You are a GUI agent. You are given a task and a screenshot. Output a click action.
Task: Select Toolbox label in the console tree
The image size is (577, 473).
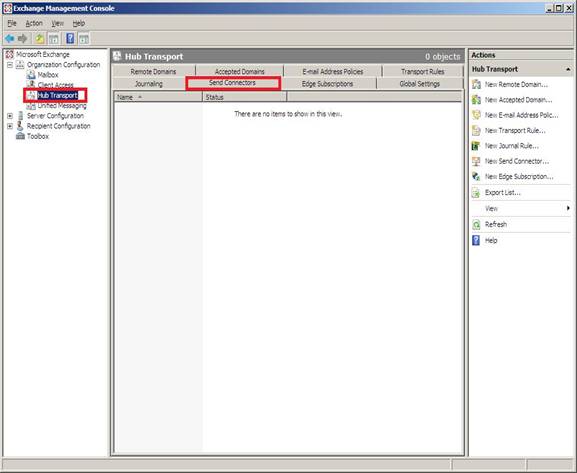tap(38, 136)
